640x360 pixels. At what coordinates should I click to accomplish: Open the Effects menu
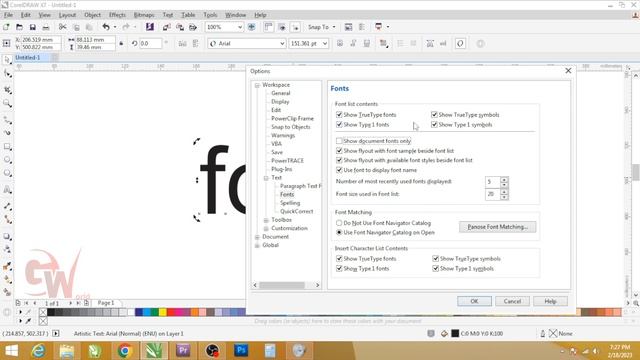click(x=117, y=15)
